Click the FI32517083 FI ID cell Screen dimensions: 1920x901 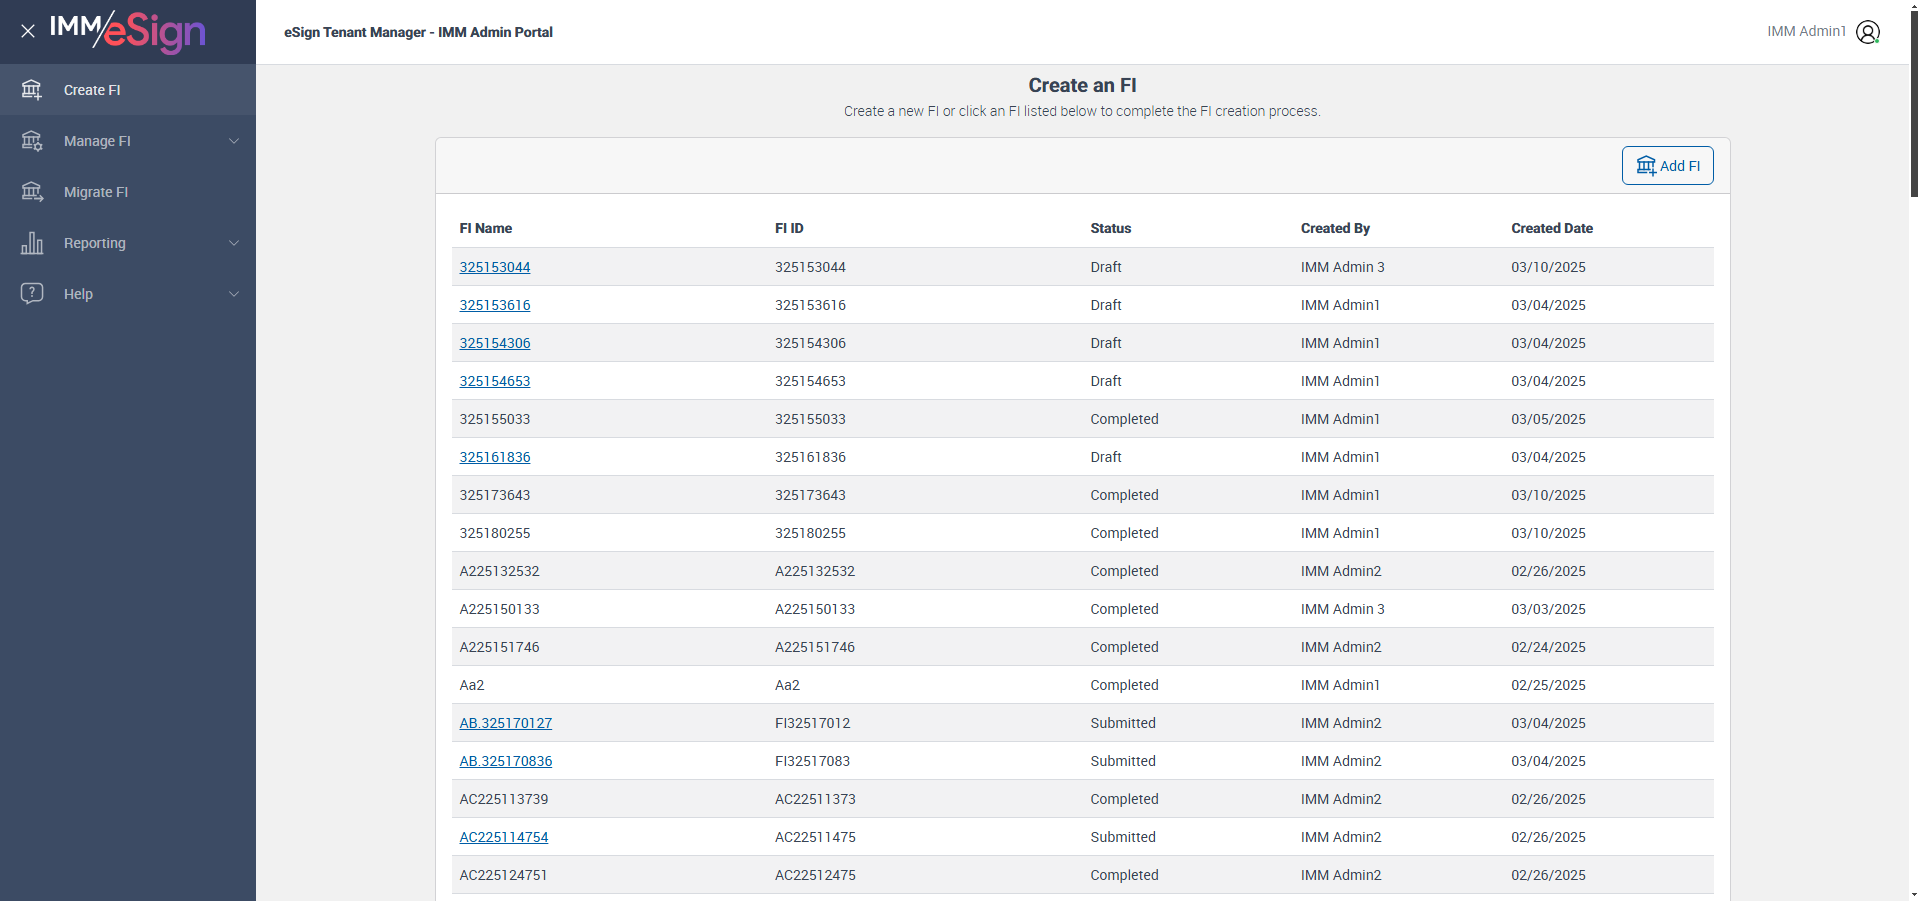pos(813,761)
